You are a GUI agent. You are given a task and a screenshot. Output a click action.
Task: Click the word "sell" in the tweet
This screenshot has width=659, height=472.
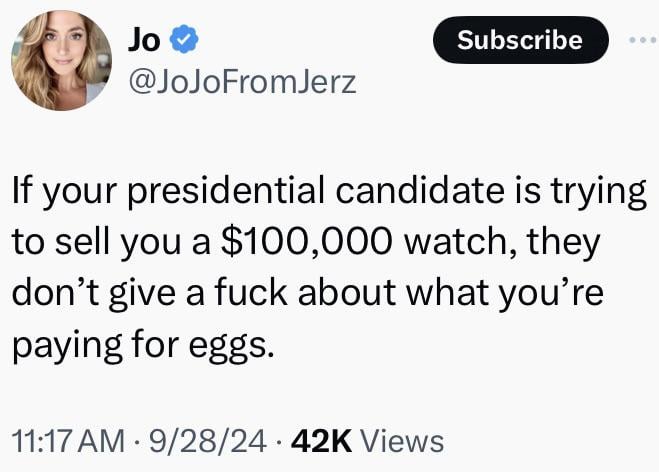click(x=85, y=242)
